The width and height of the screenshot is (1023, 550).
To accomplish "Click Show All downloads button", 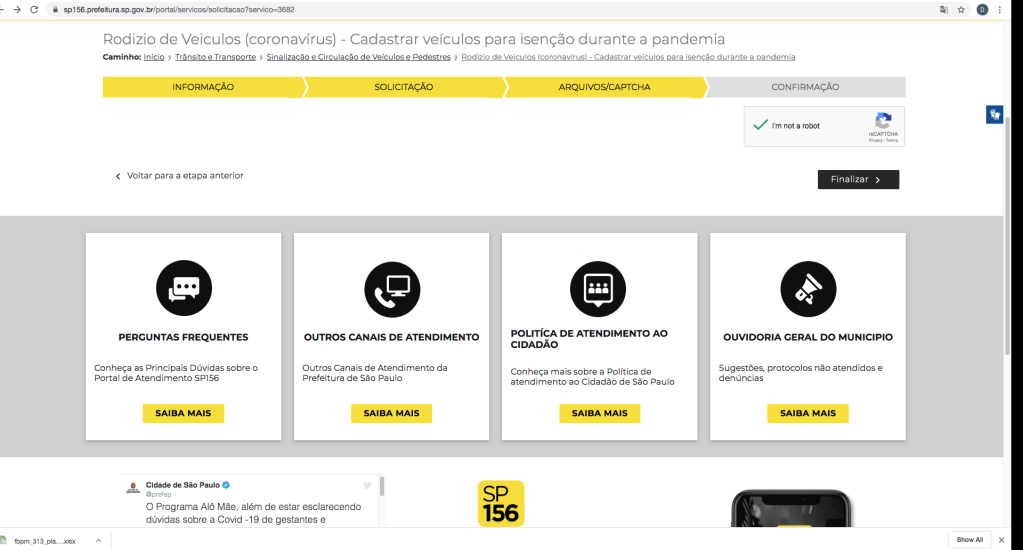I will click(970, 540).
